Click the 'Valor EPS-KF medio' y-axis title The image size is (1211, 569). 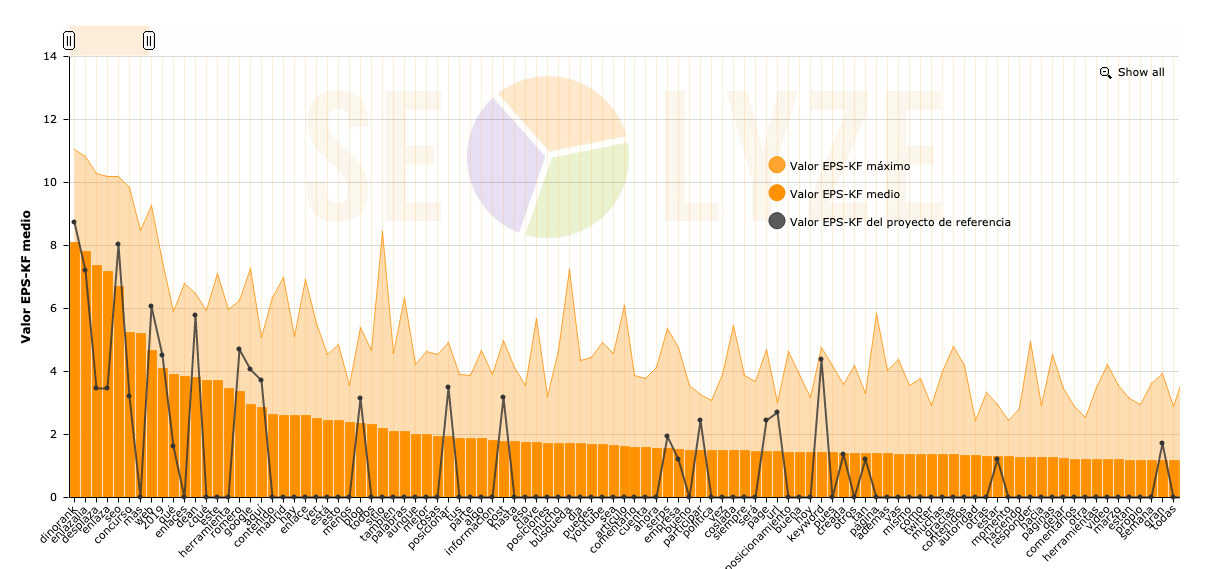pos(27,276)
